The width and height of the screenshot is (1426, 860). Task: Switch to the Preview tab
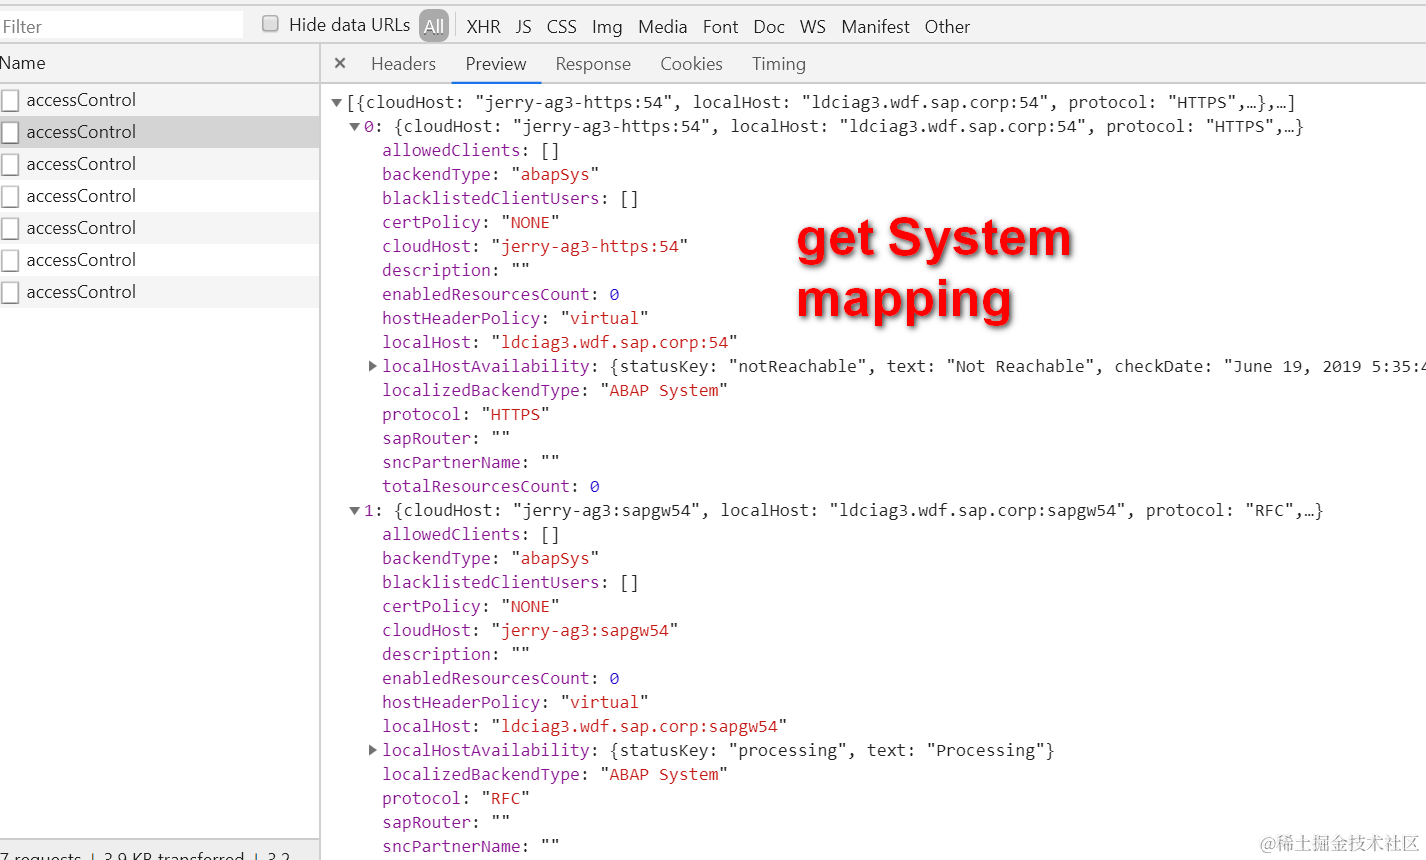[x=496, y=64]
